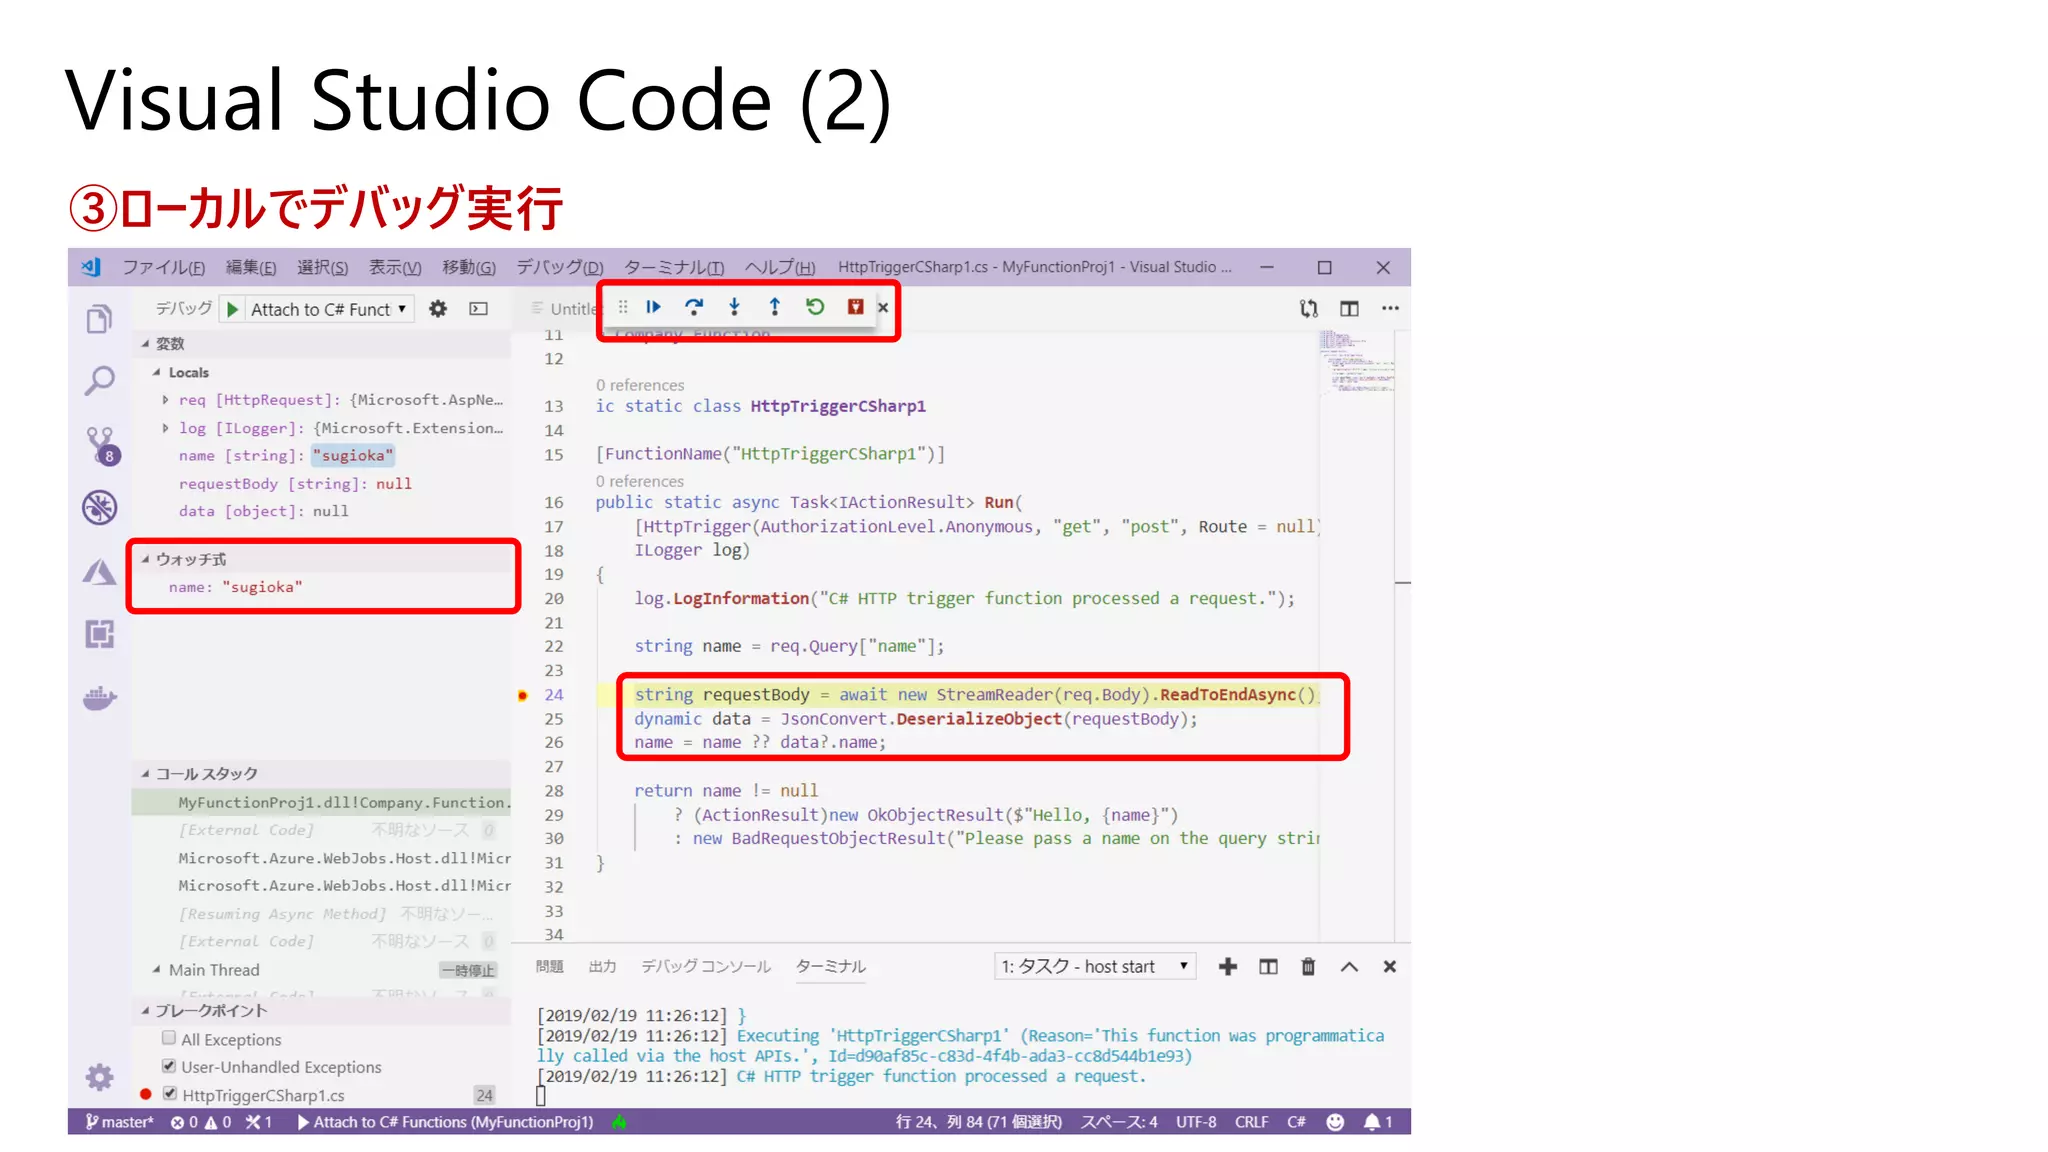Collapse the Main Thread entry

point(157,970)
